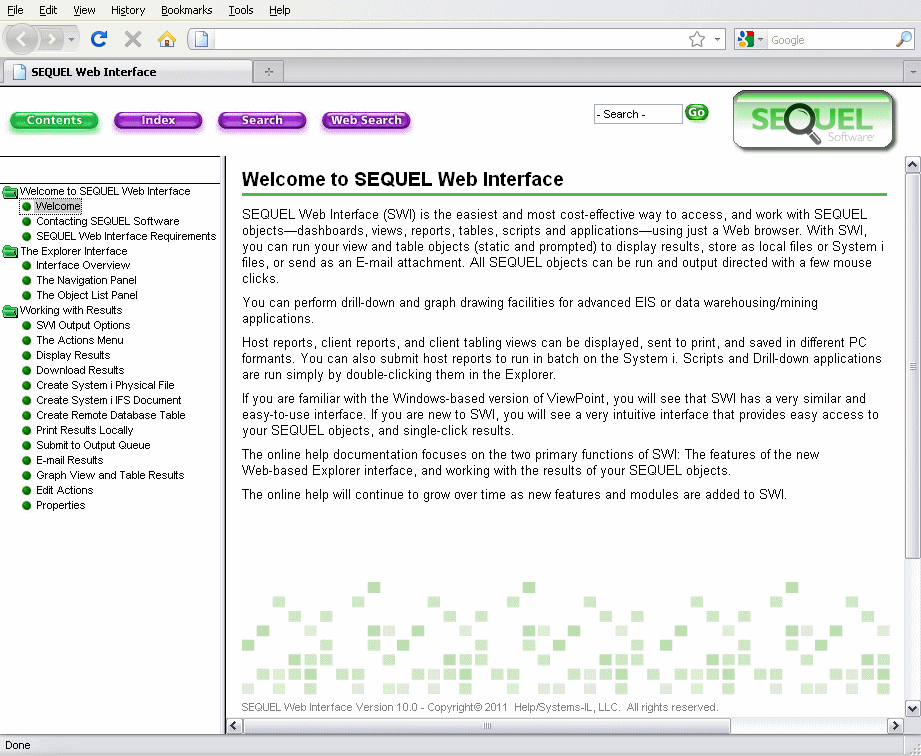
Task: Reload the page with the Refresh icon
Action: pos(99,39)
